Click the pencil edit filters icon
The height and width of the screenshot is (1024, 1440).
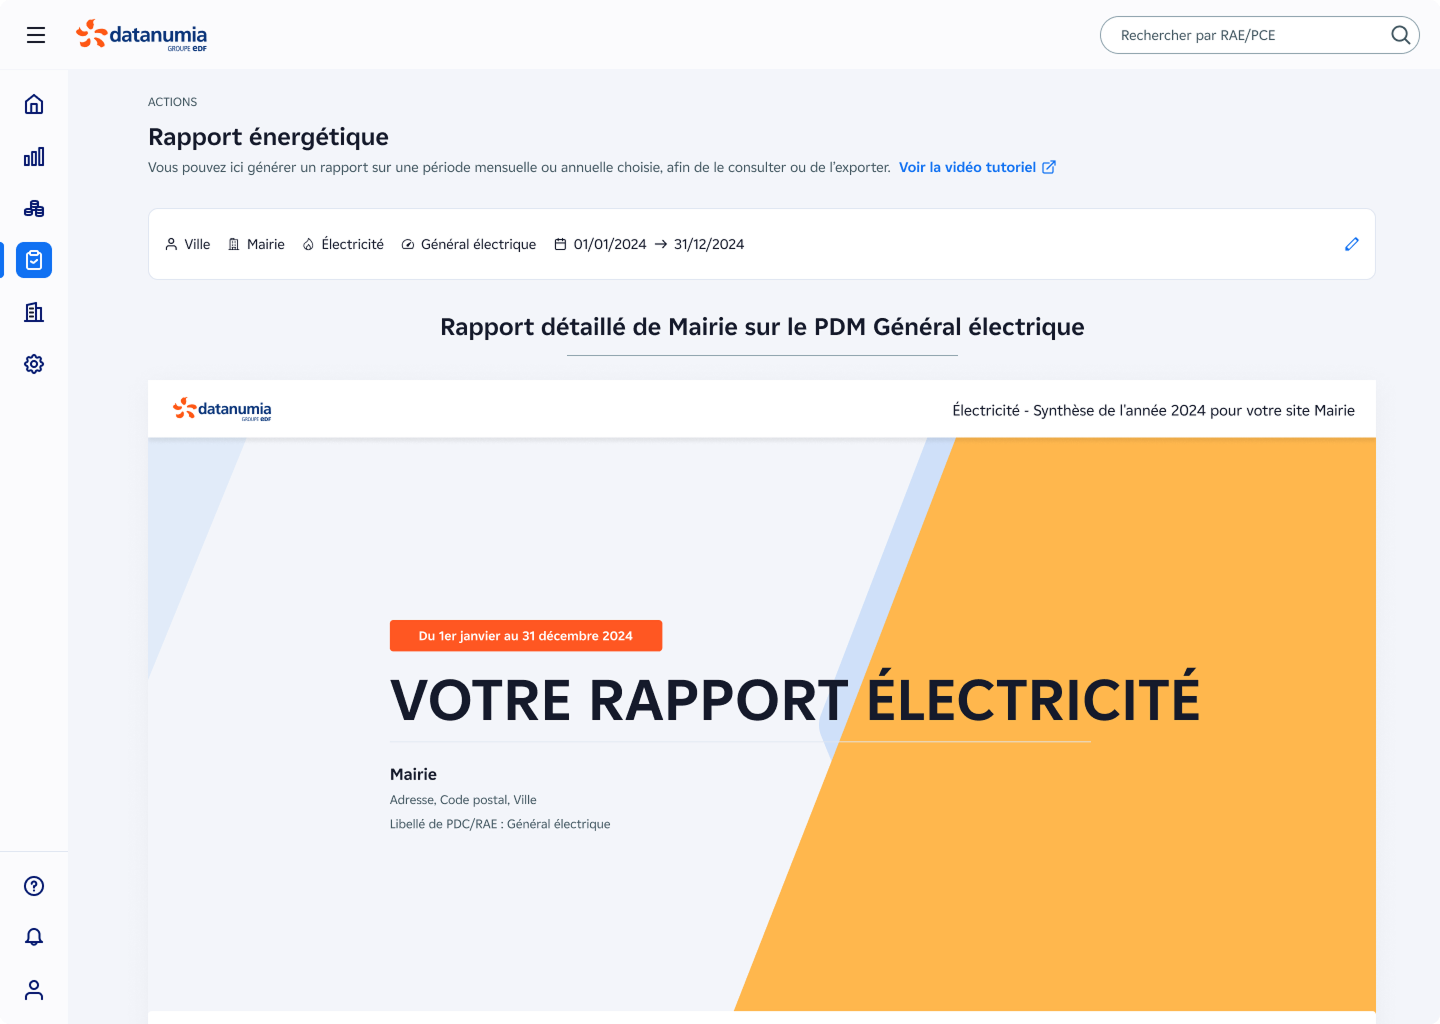tap(1352, 244)
